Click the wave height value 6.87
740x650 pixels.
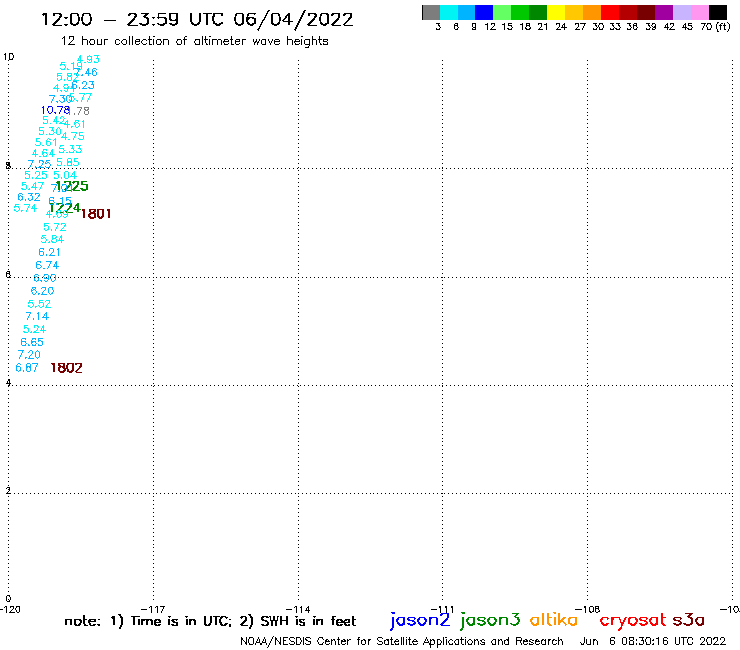click(x=27, y=368)
